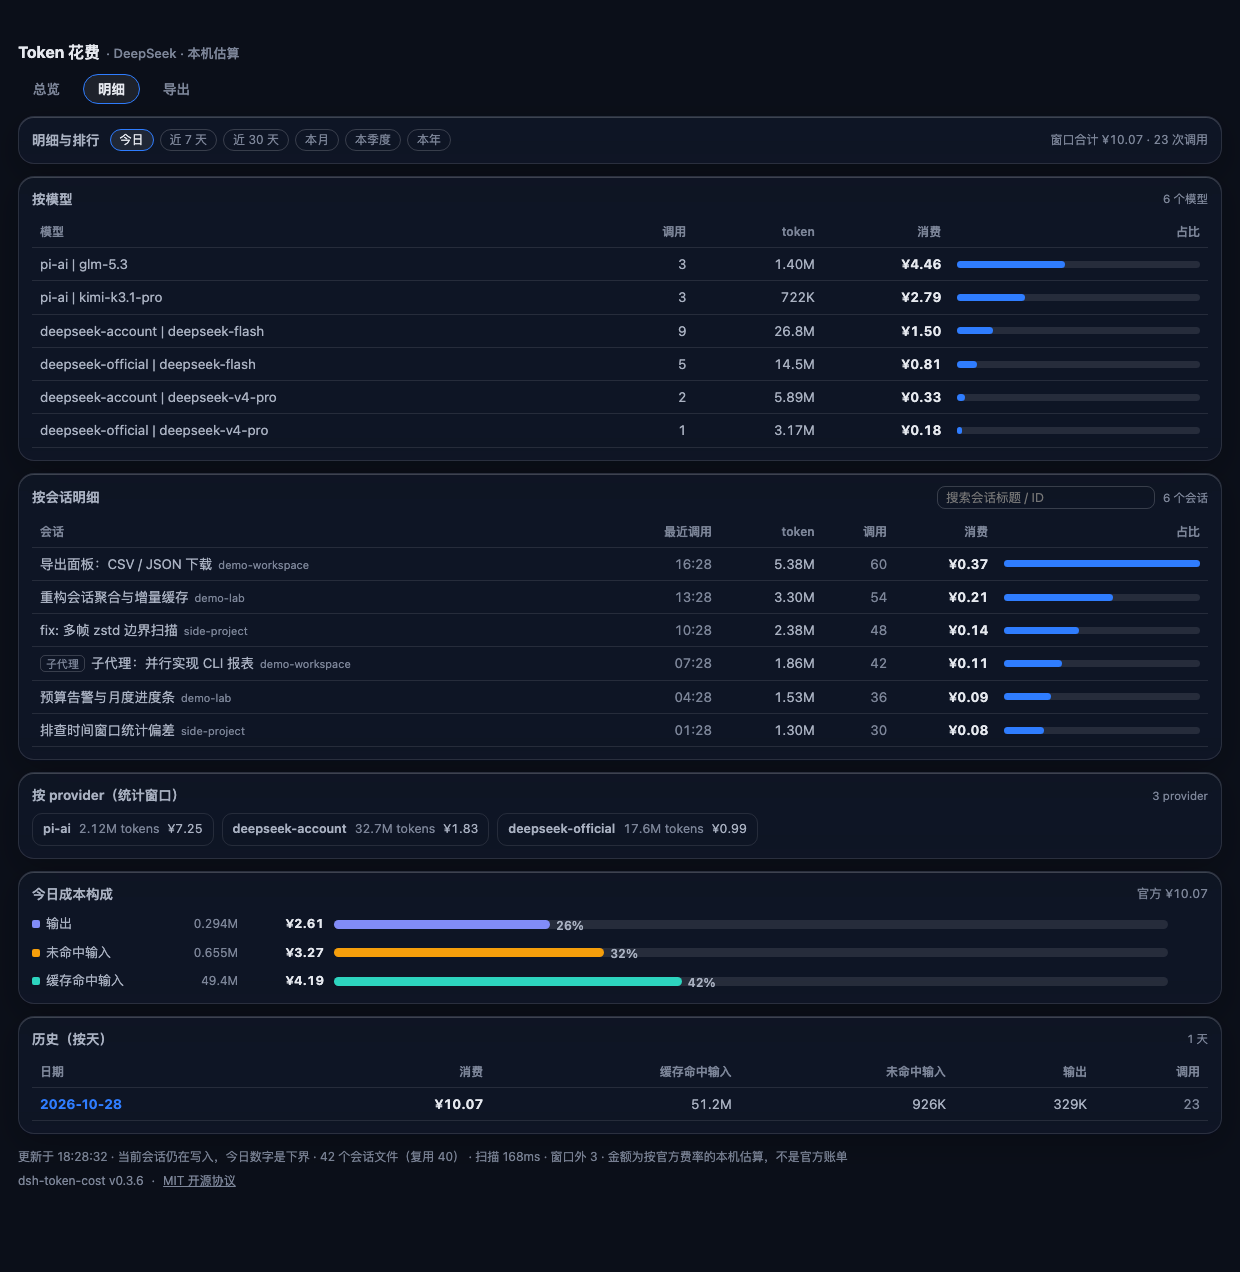
Task: Select the 本月 range filter
Action: (x=317, y=140)
